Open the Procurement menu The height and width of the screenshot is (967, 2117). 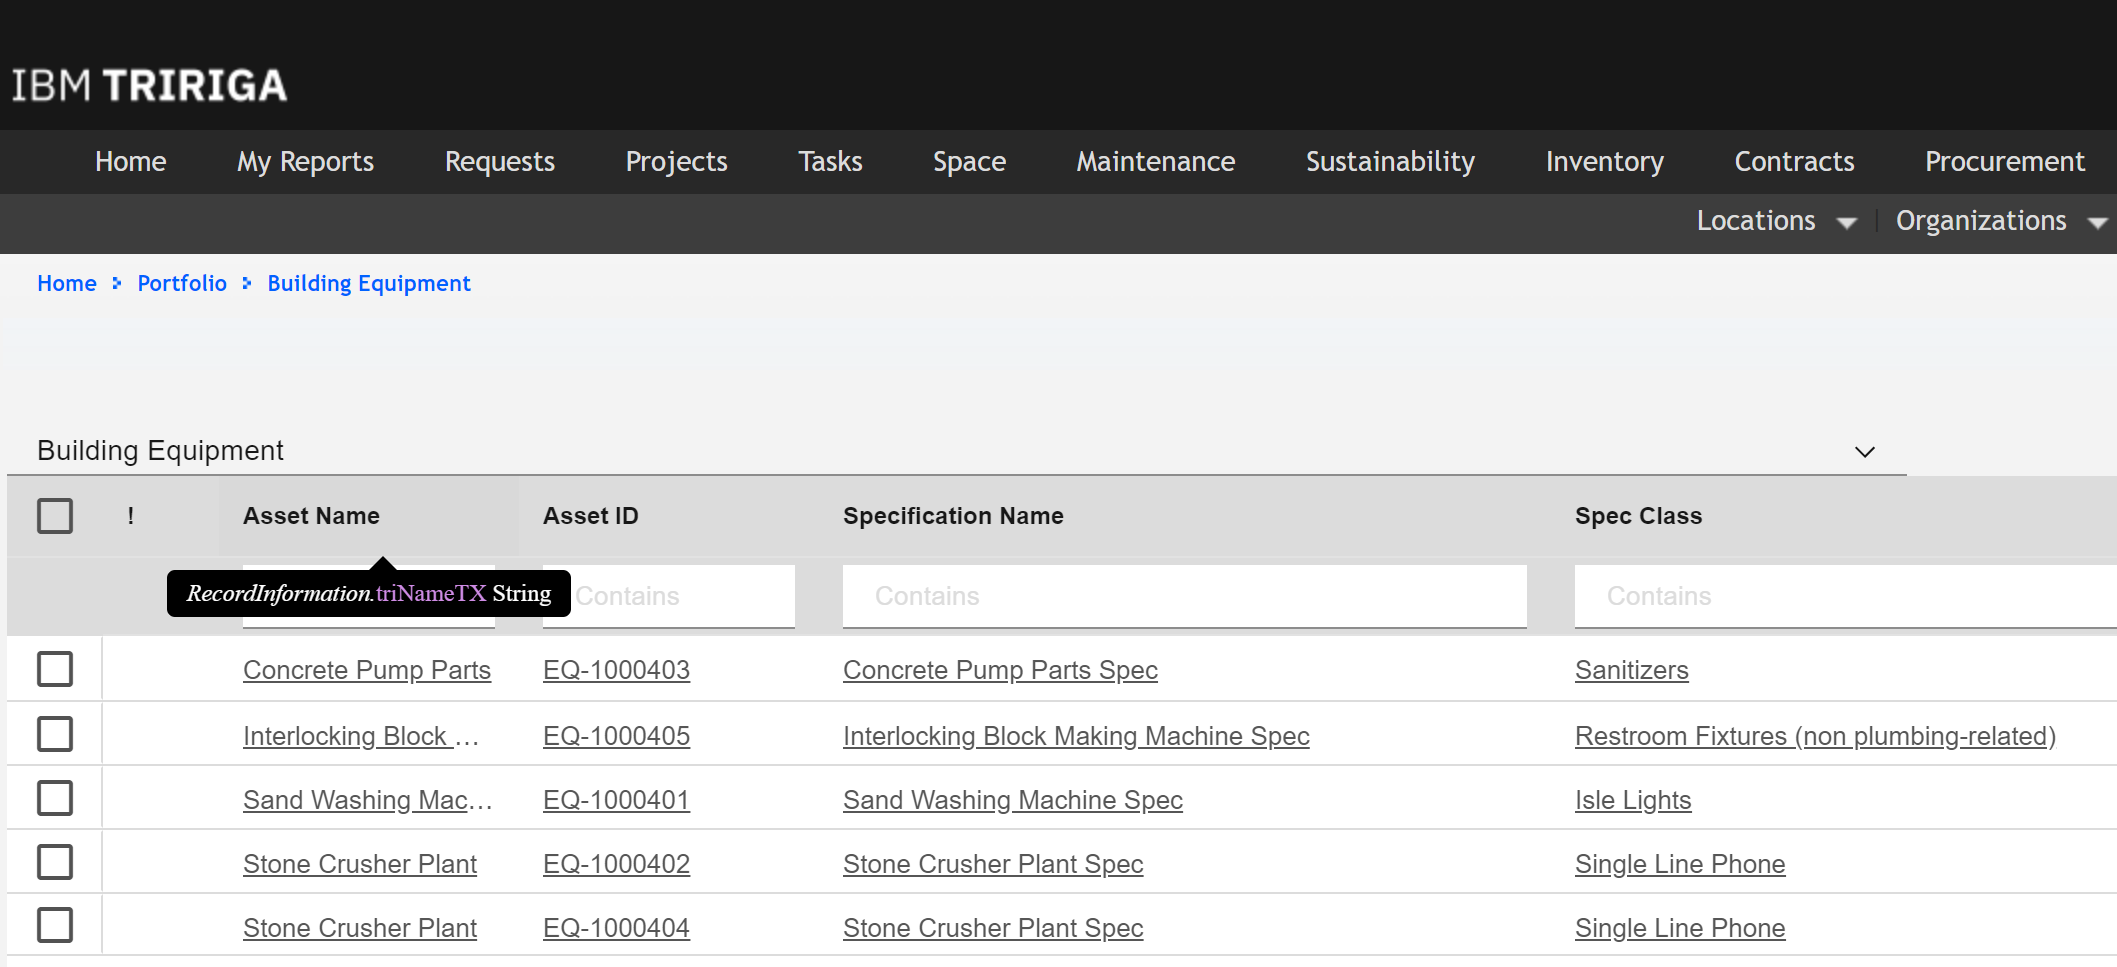coord(2004,161)
